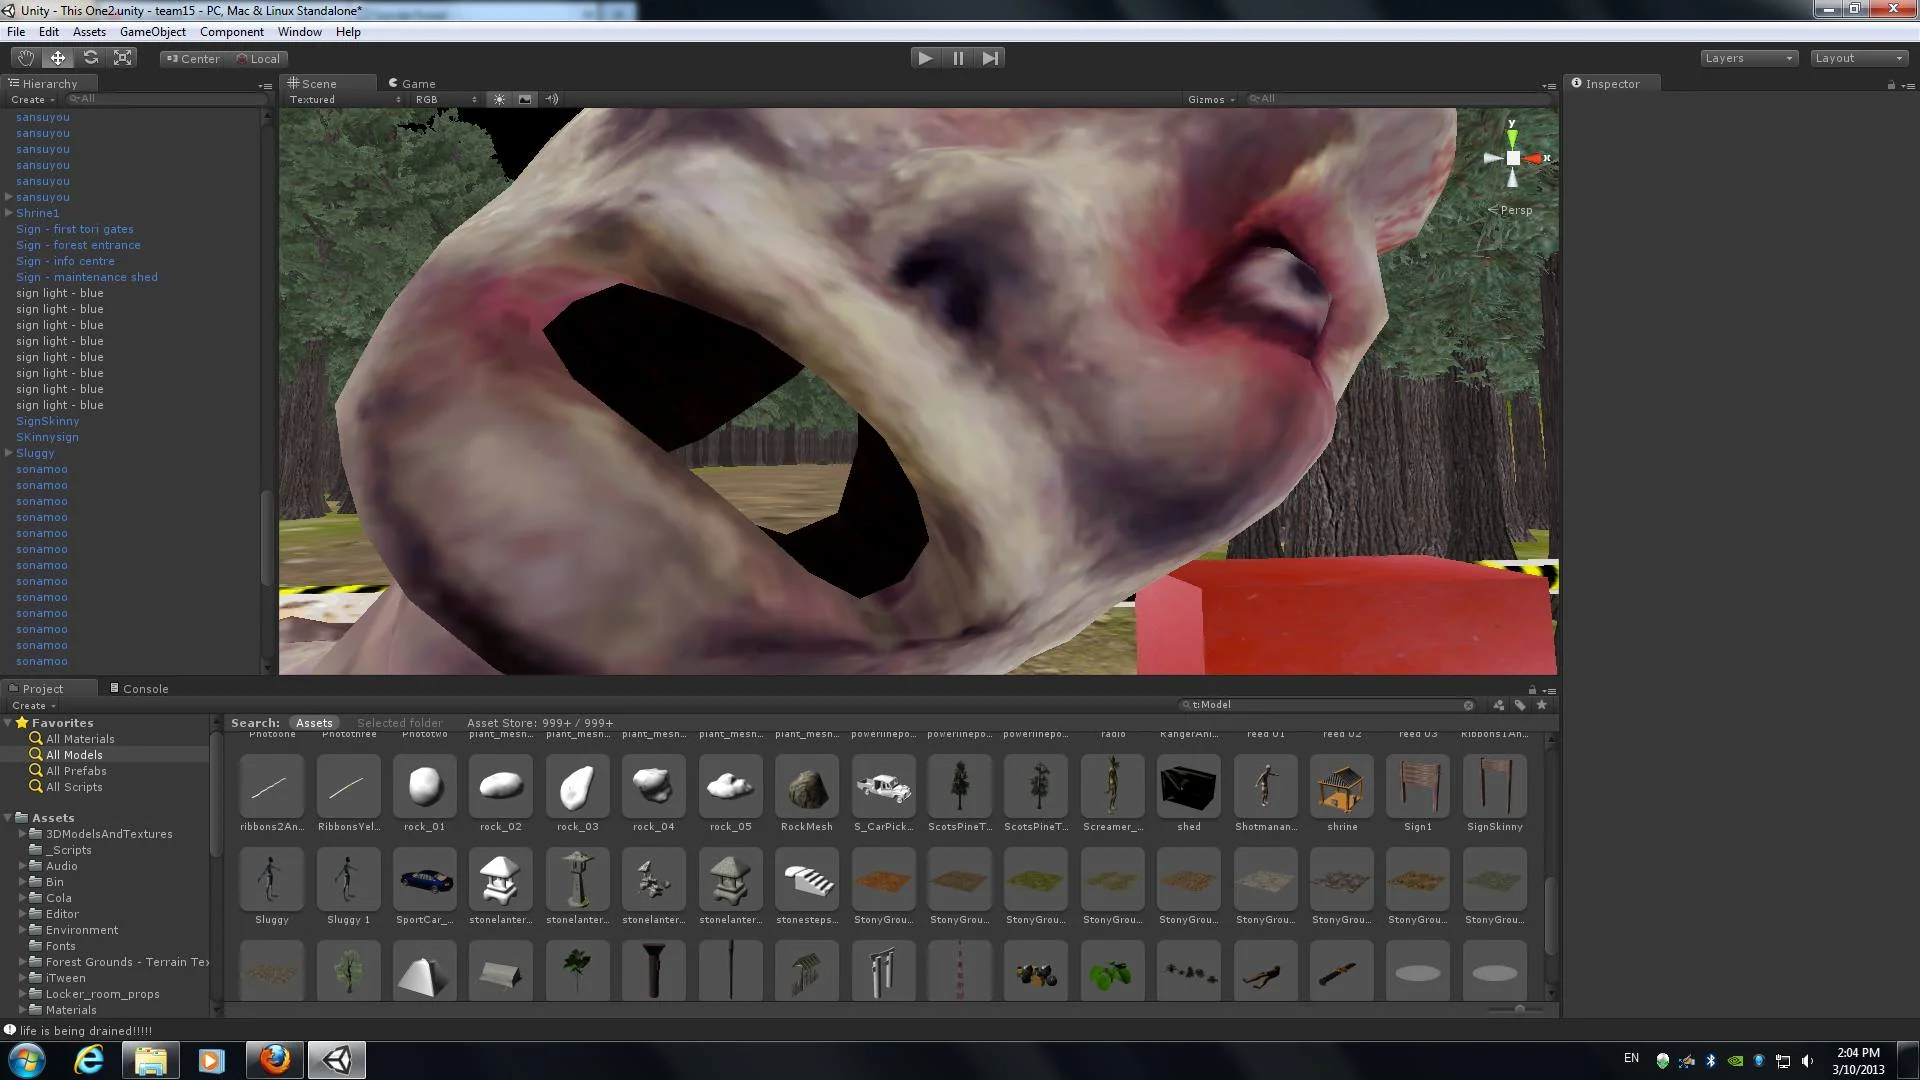Expand the Sluggy hierarchy item

[x=9, y=453]
